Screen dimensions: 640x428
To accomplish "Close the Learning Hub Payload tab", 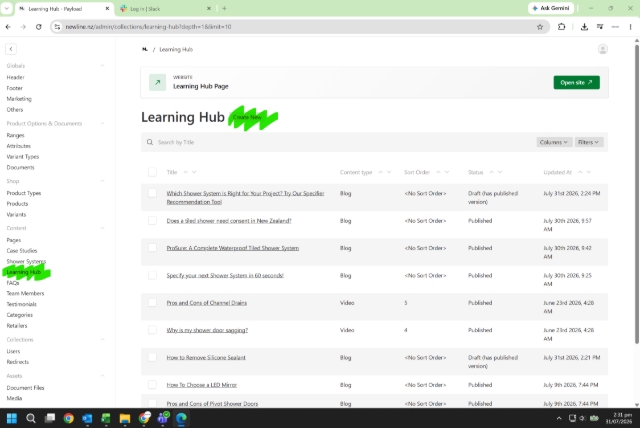I will pyautogui.click(x=107, y=9).
